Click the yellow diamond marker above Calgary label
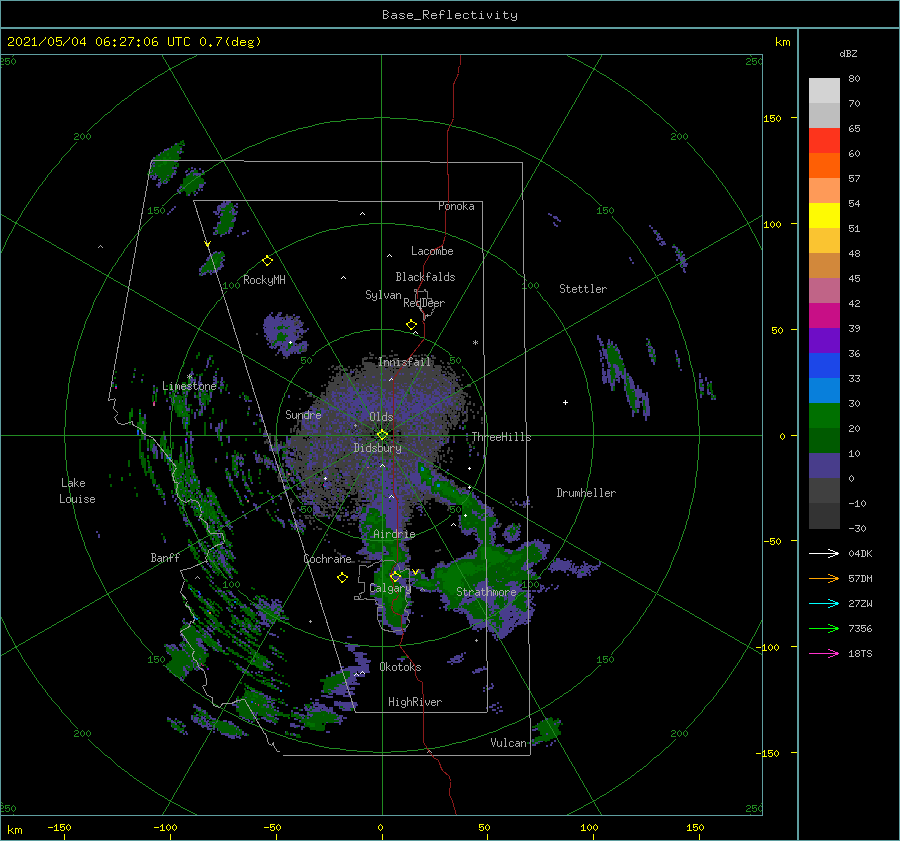900x841 pixels. (x=395, y=576)
